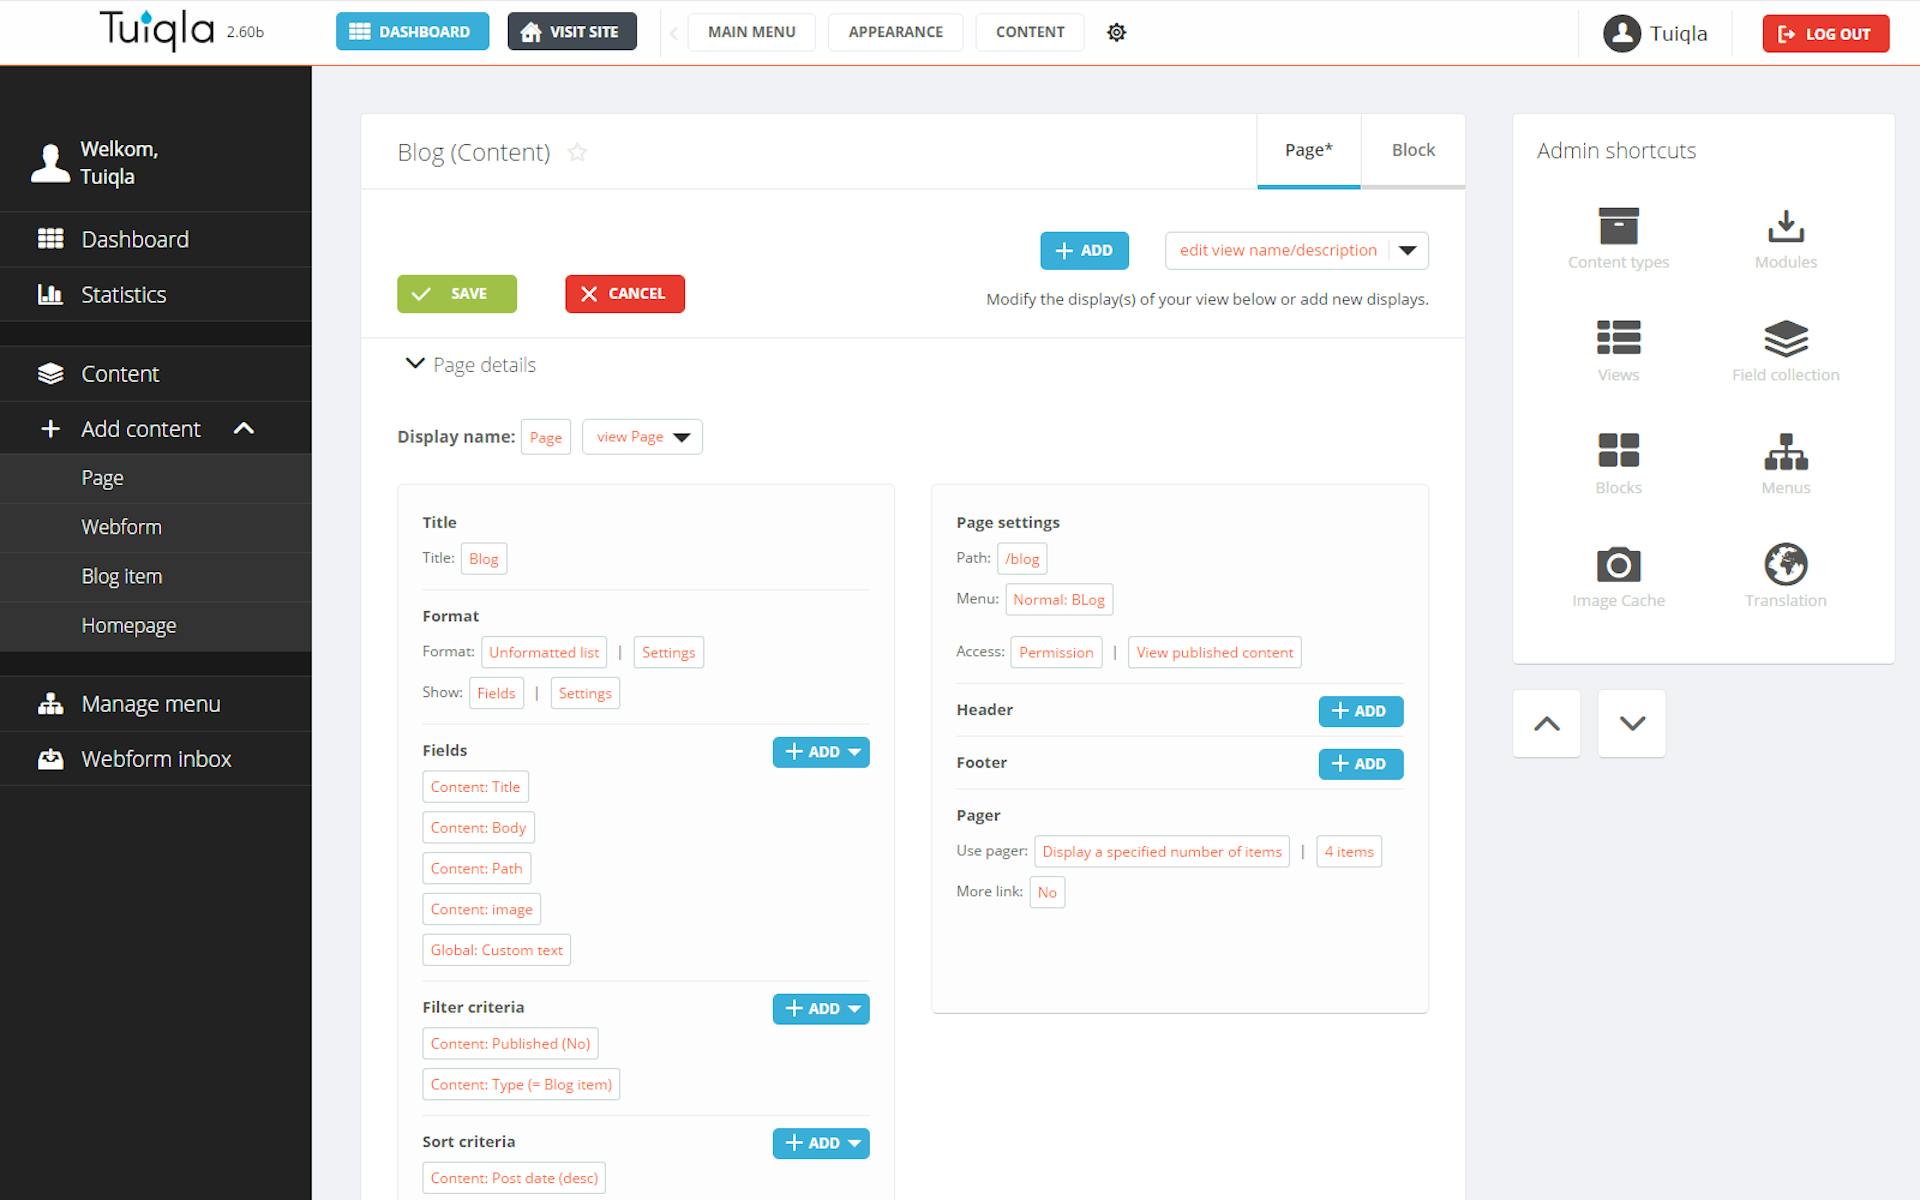
Task: Open the Filter criteria ADD dropdown
Action: (821, 1009)
